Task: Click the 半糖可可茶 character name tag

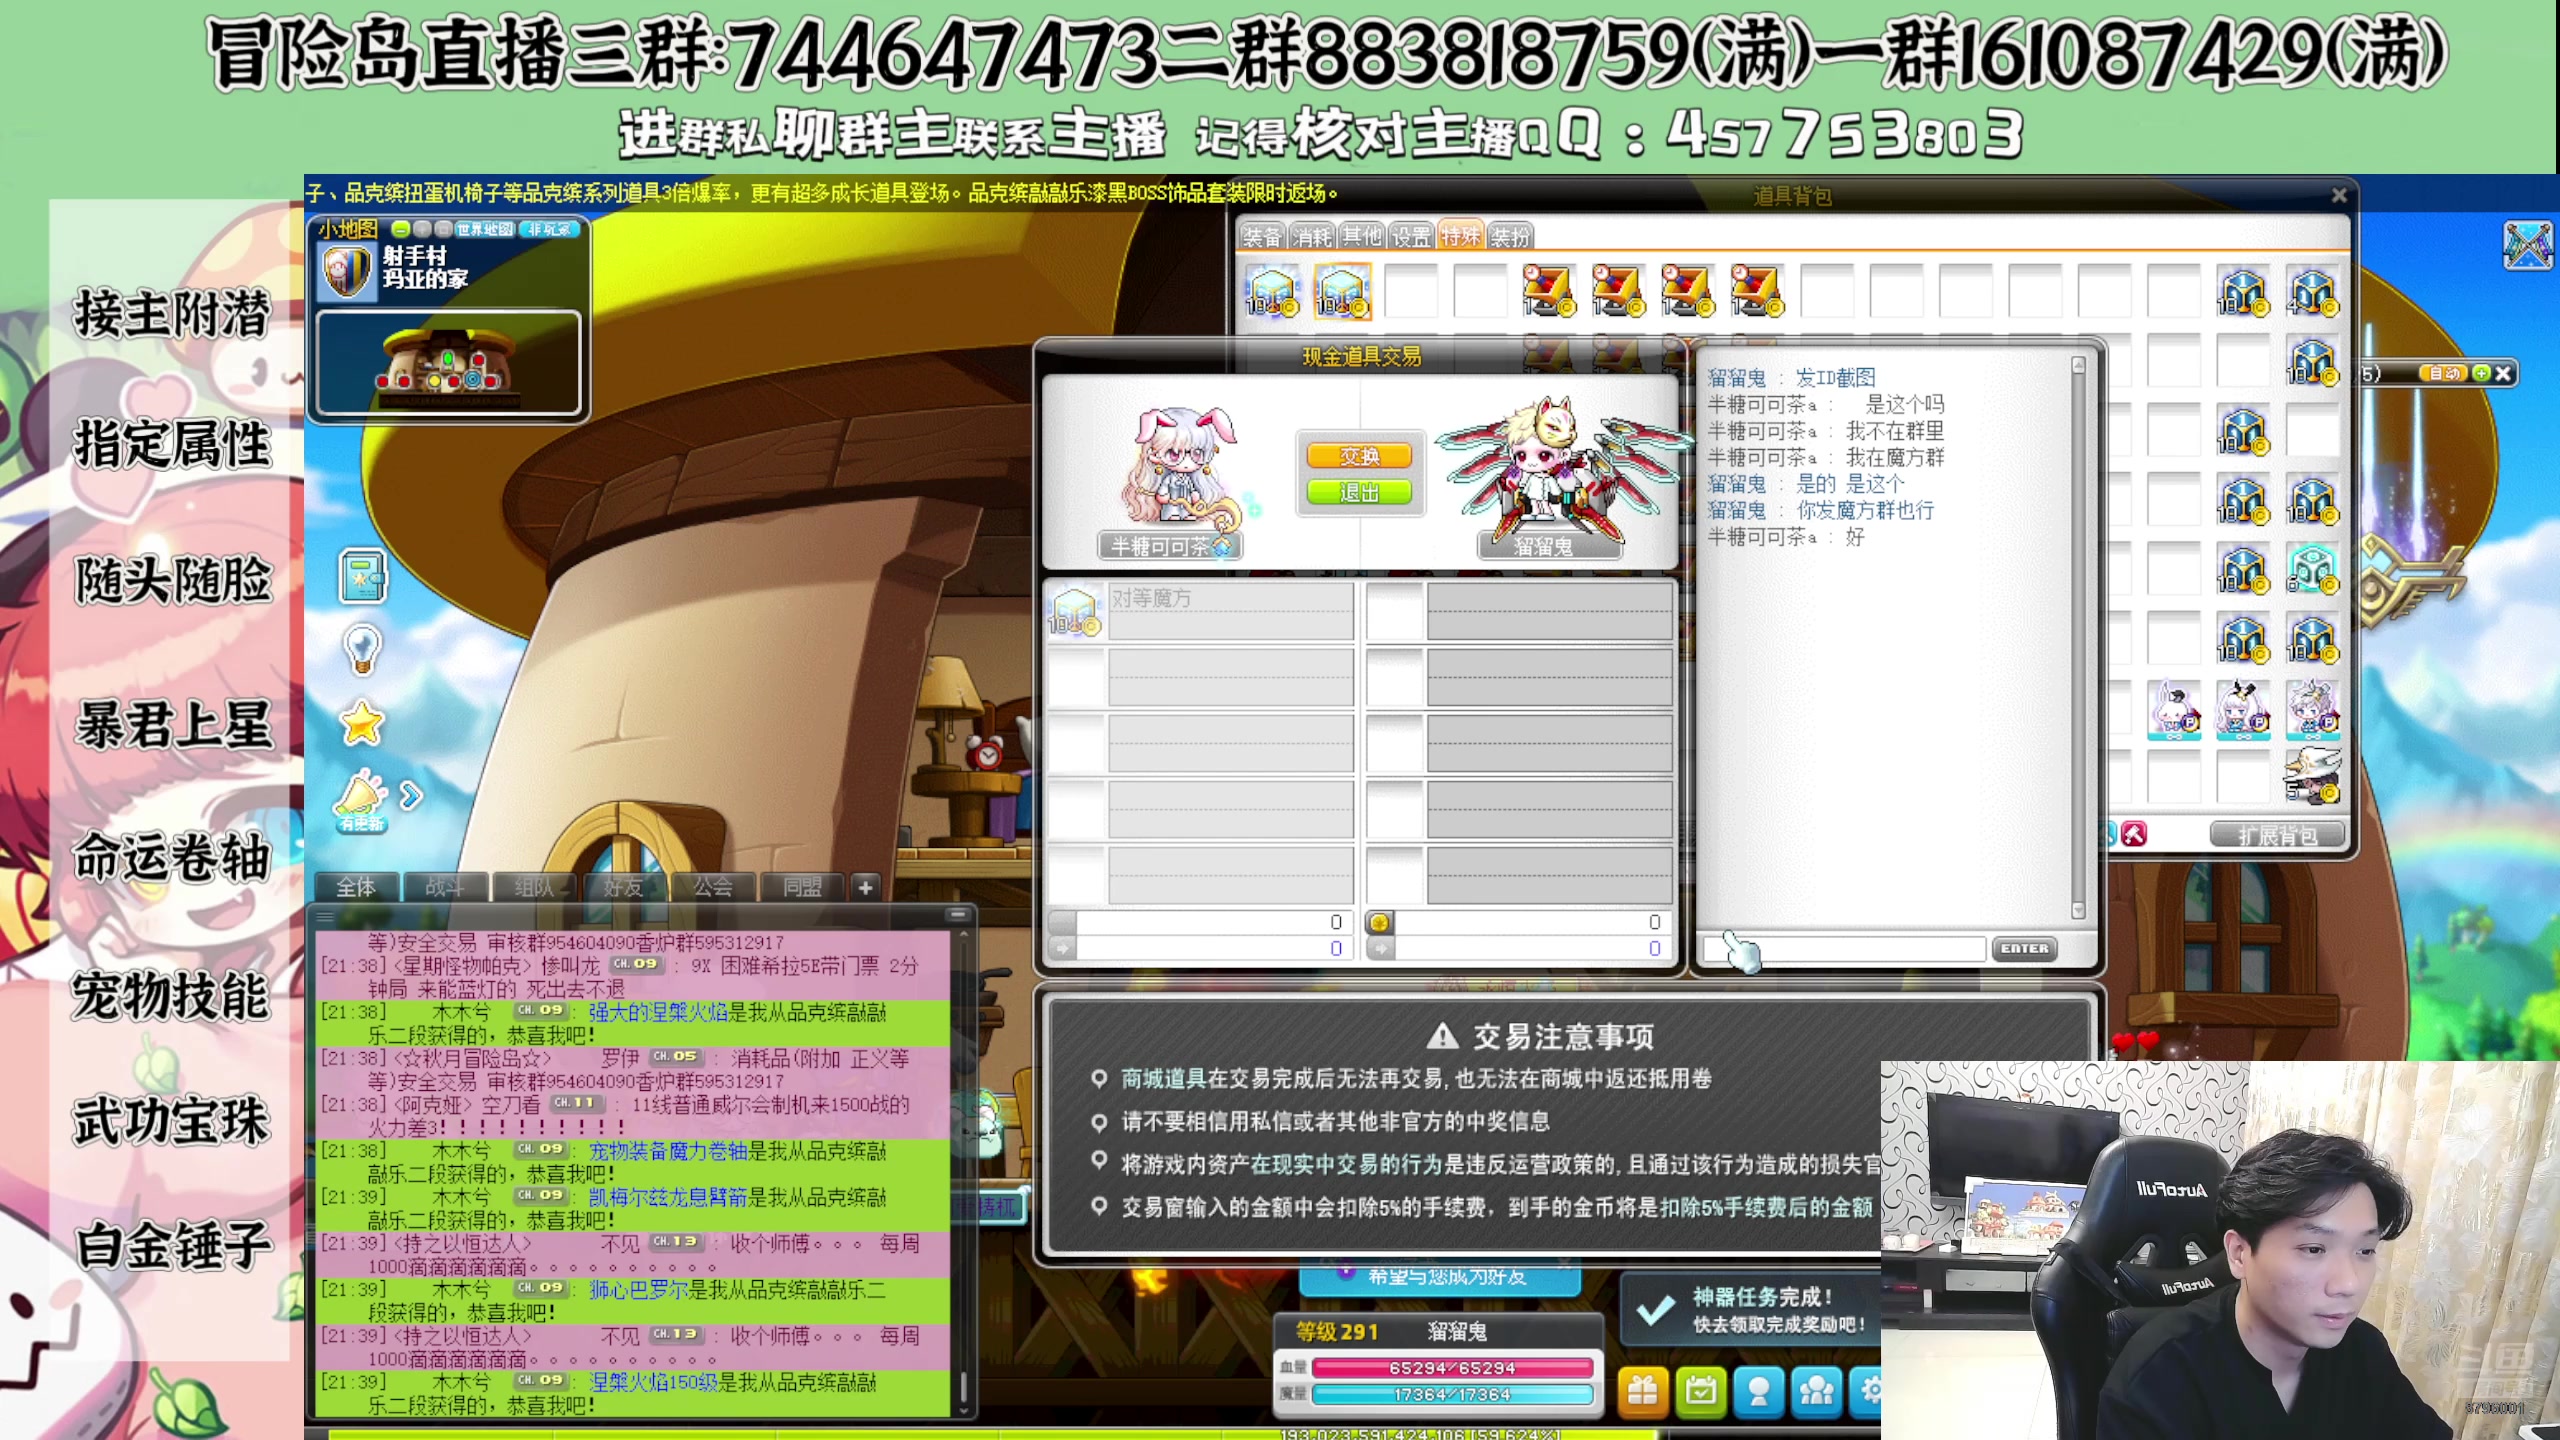Action: [x=1170, y=546]
